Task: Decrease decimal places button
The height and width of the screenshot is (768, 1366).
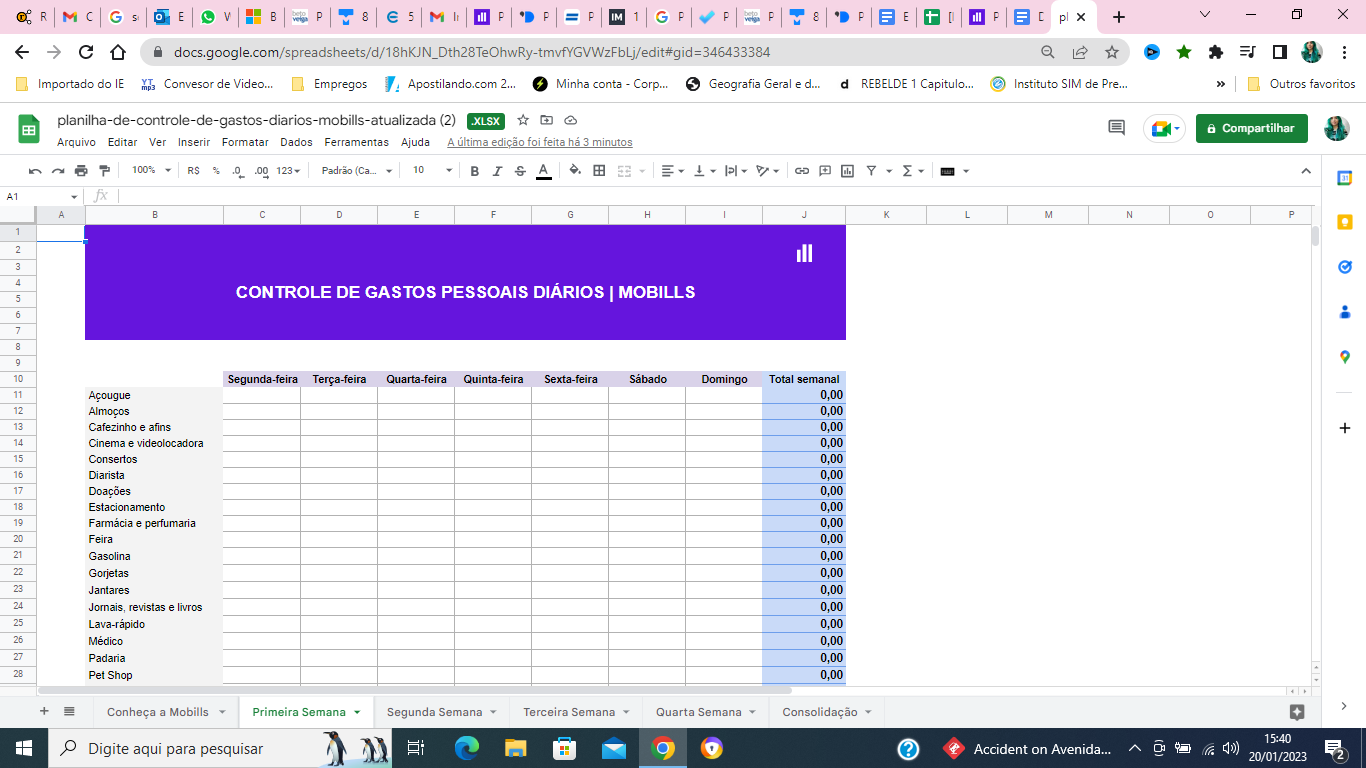Action: [238, 171]
